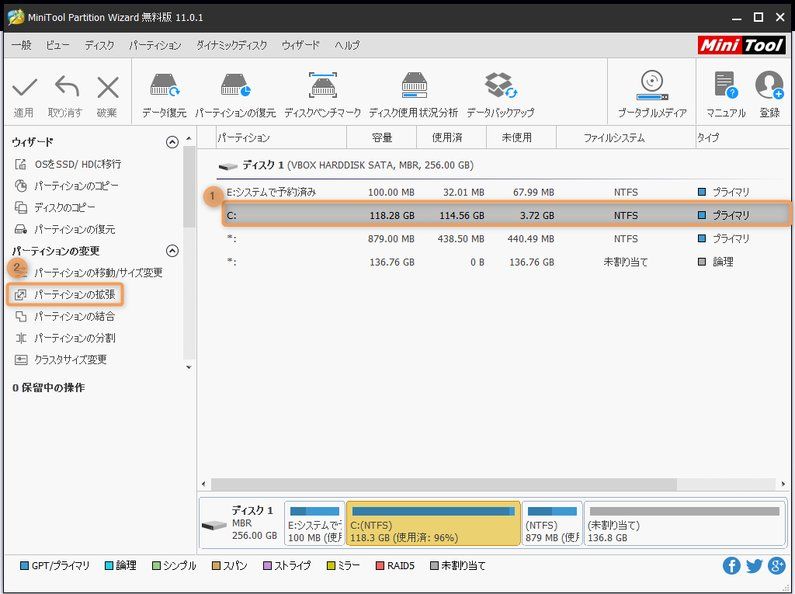The width and height of the screenshot is (795, 594).
Task: Click the Register (登録) user icon
Action: (769, 85)
